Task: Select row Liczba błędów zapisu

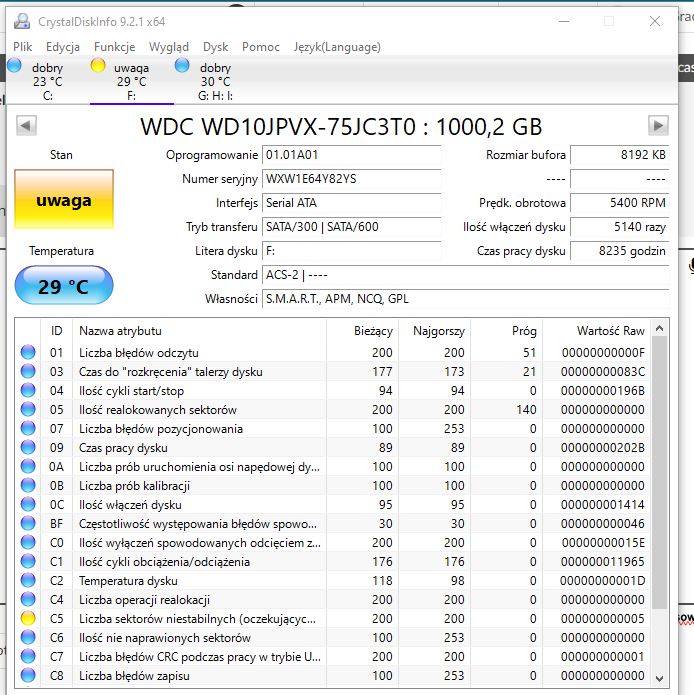Action: pyautogui.click(x=333, y=675)
